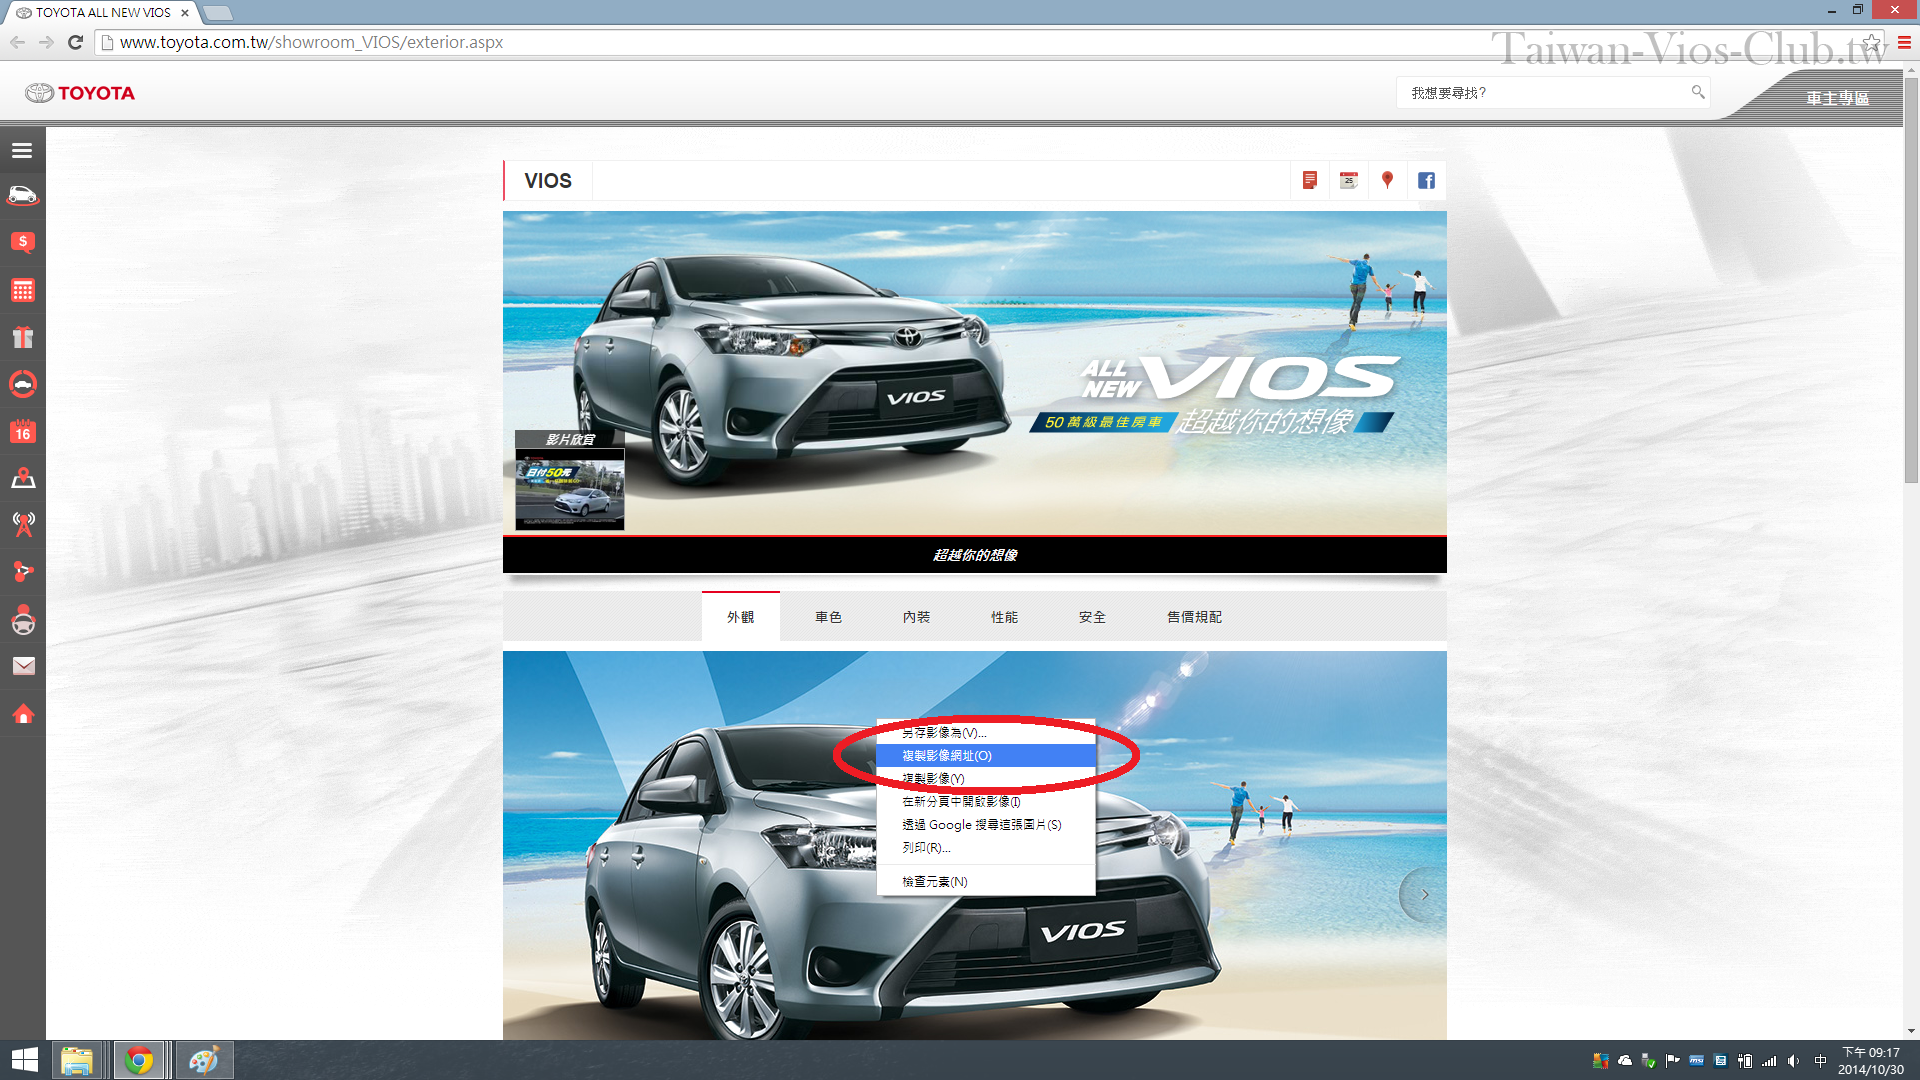Open the gift box promotions icon
This screenshot has height=1080, width=1920.
click(x=22, y=337)
